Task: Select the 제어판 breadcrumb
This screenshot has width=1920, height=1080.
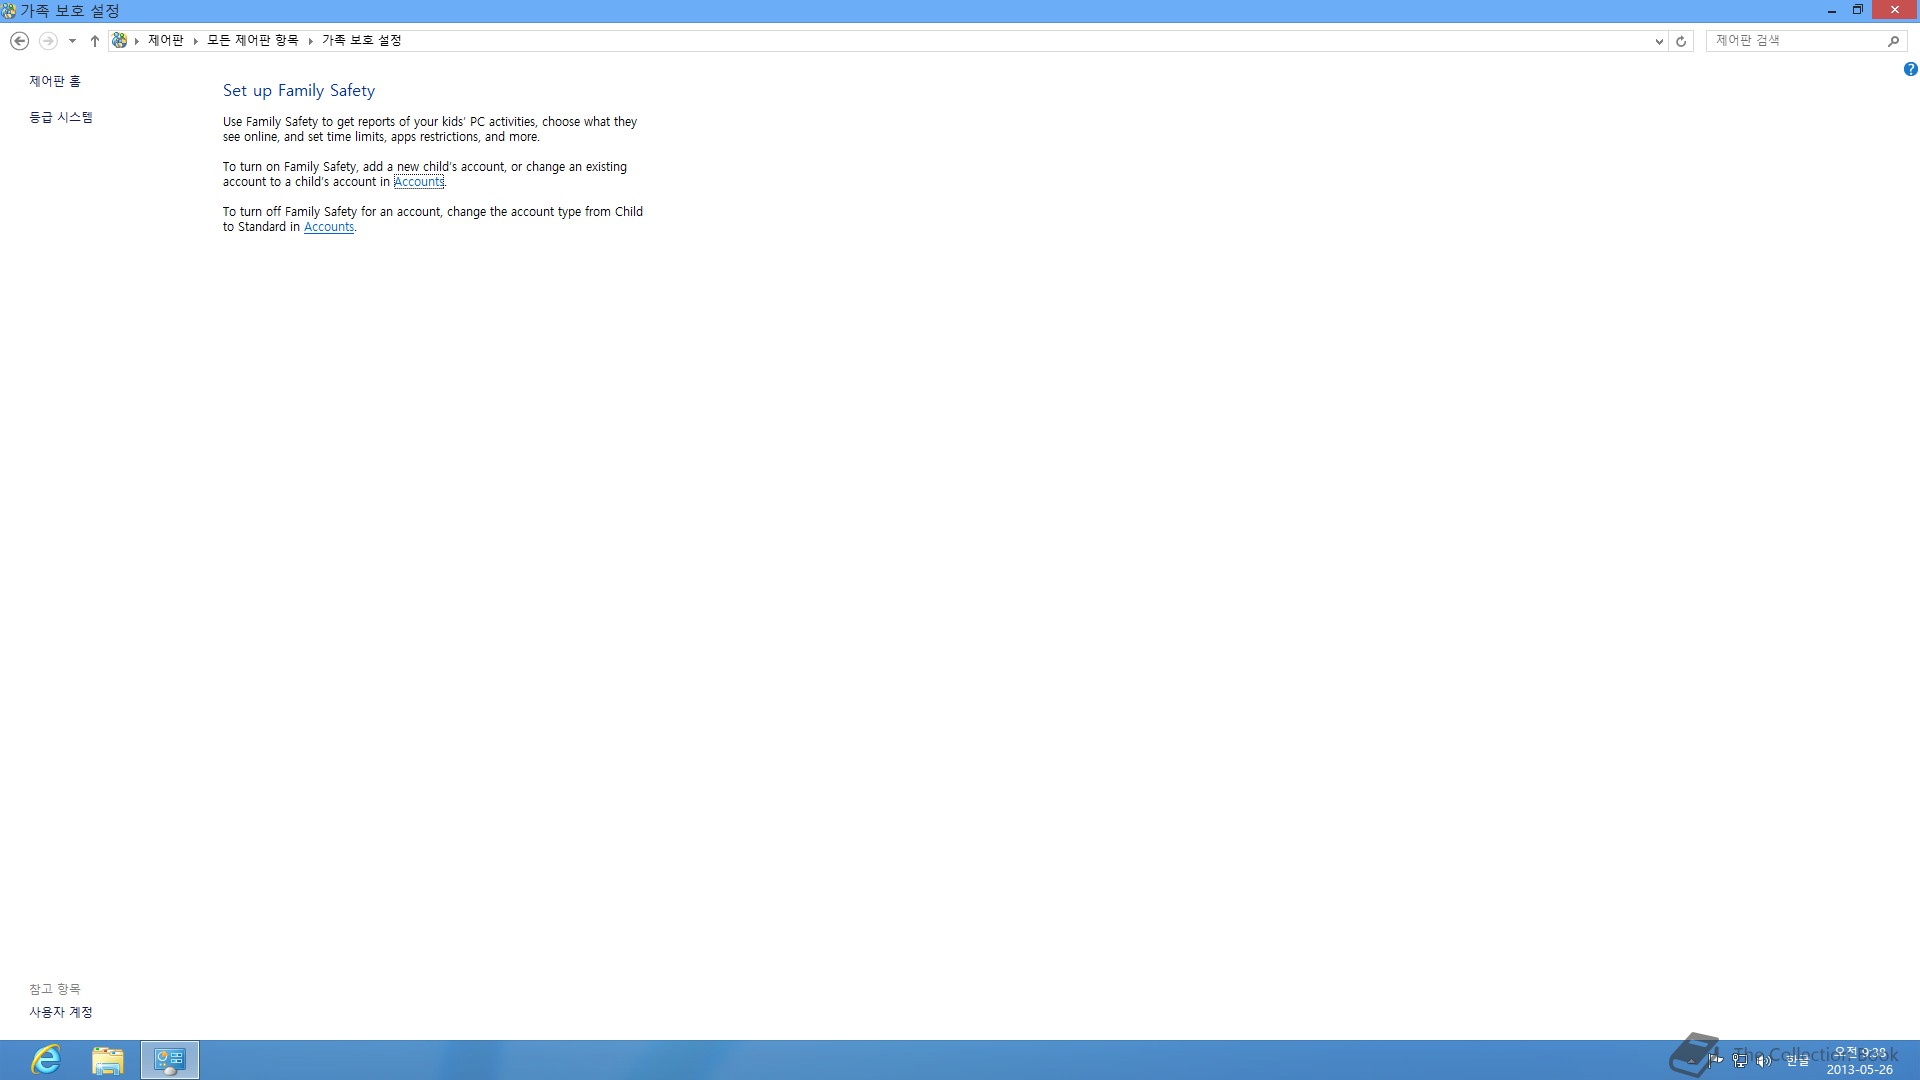Action: point(166,40)
